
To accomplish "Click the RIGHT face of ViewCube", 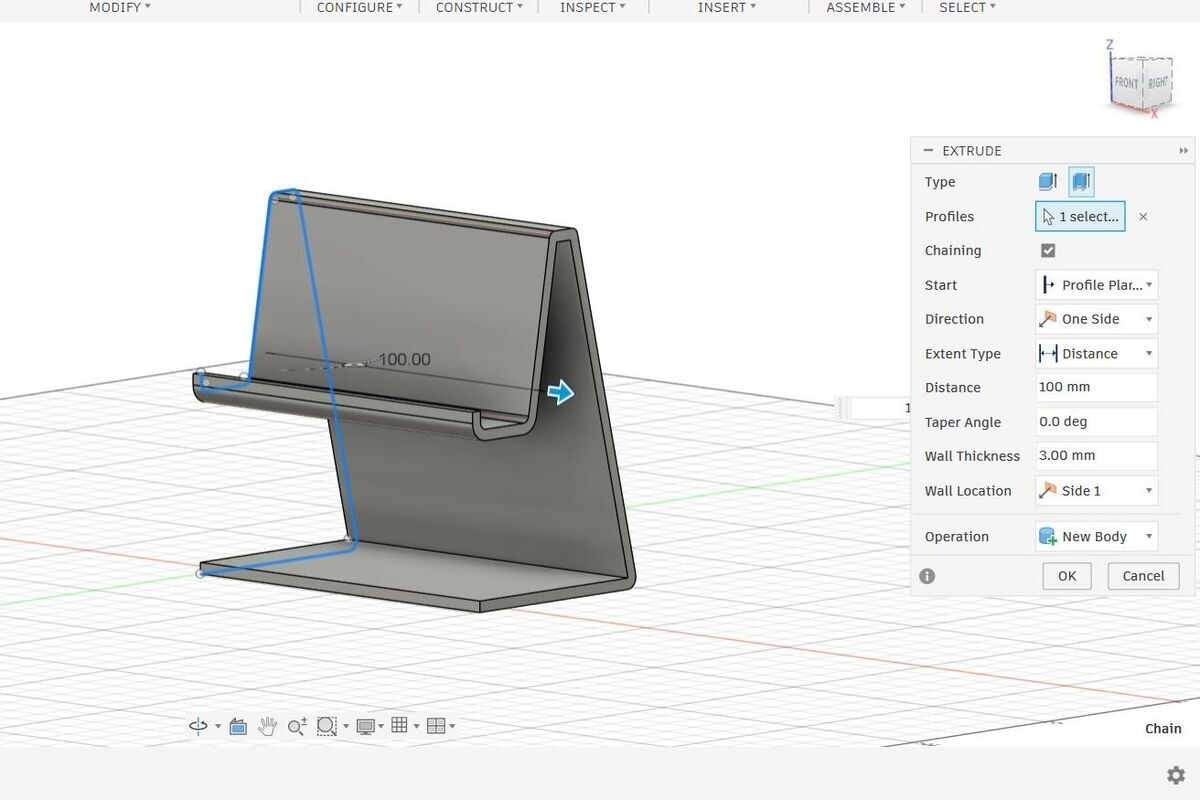I will 1157,80.
